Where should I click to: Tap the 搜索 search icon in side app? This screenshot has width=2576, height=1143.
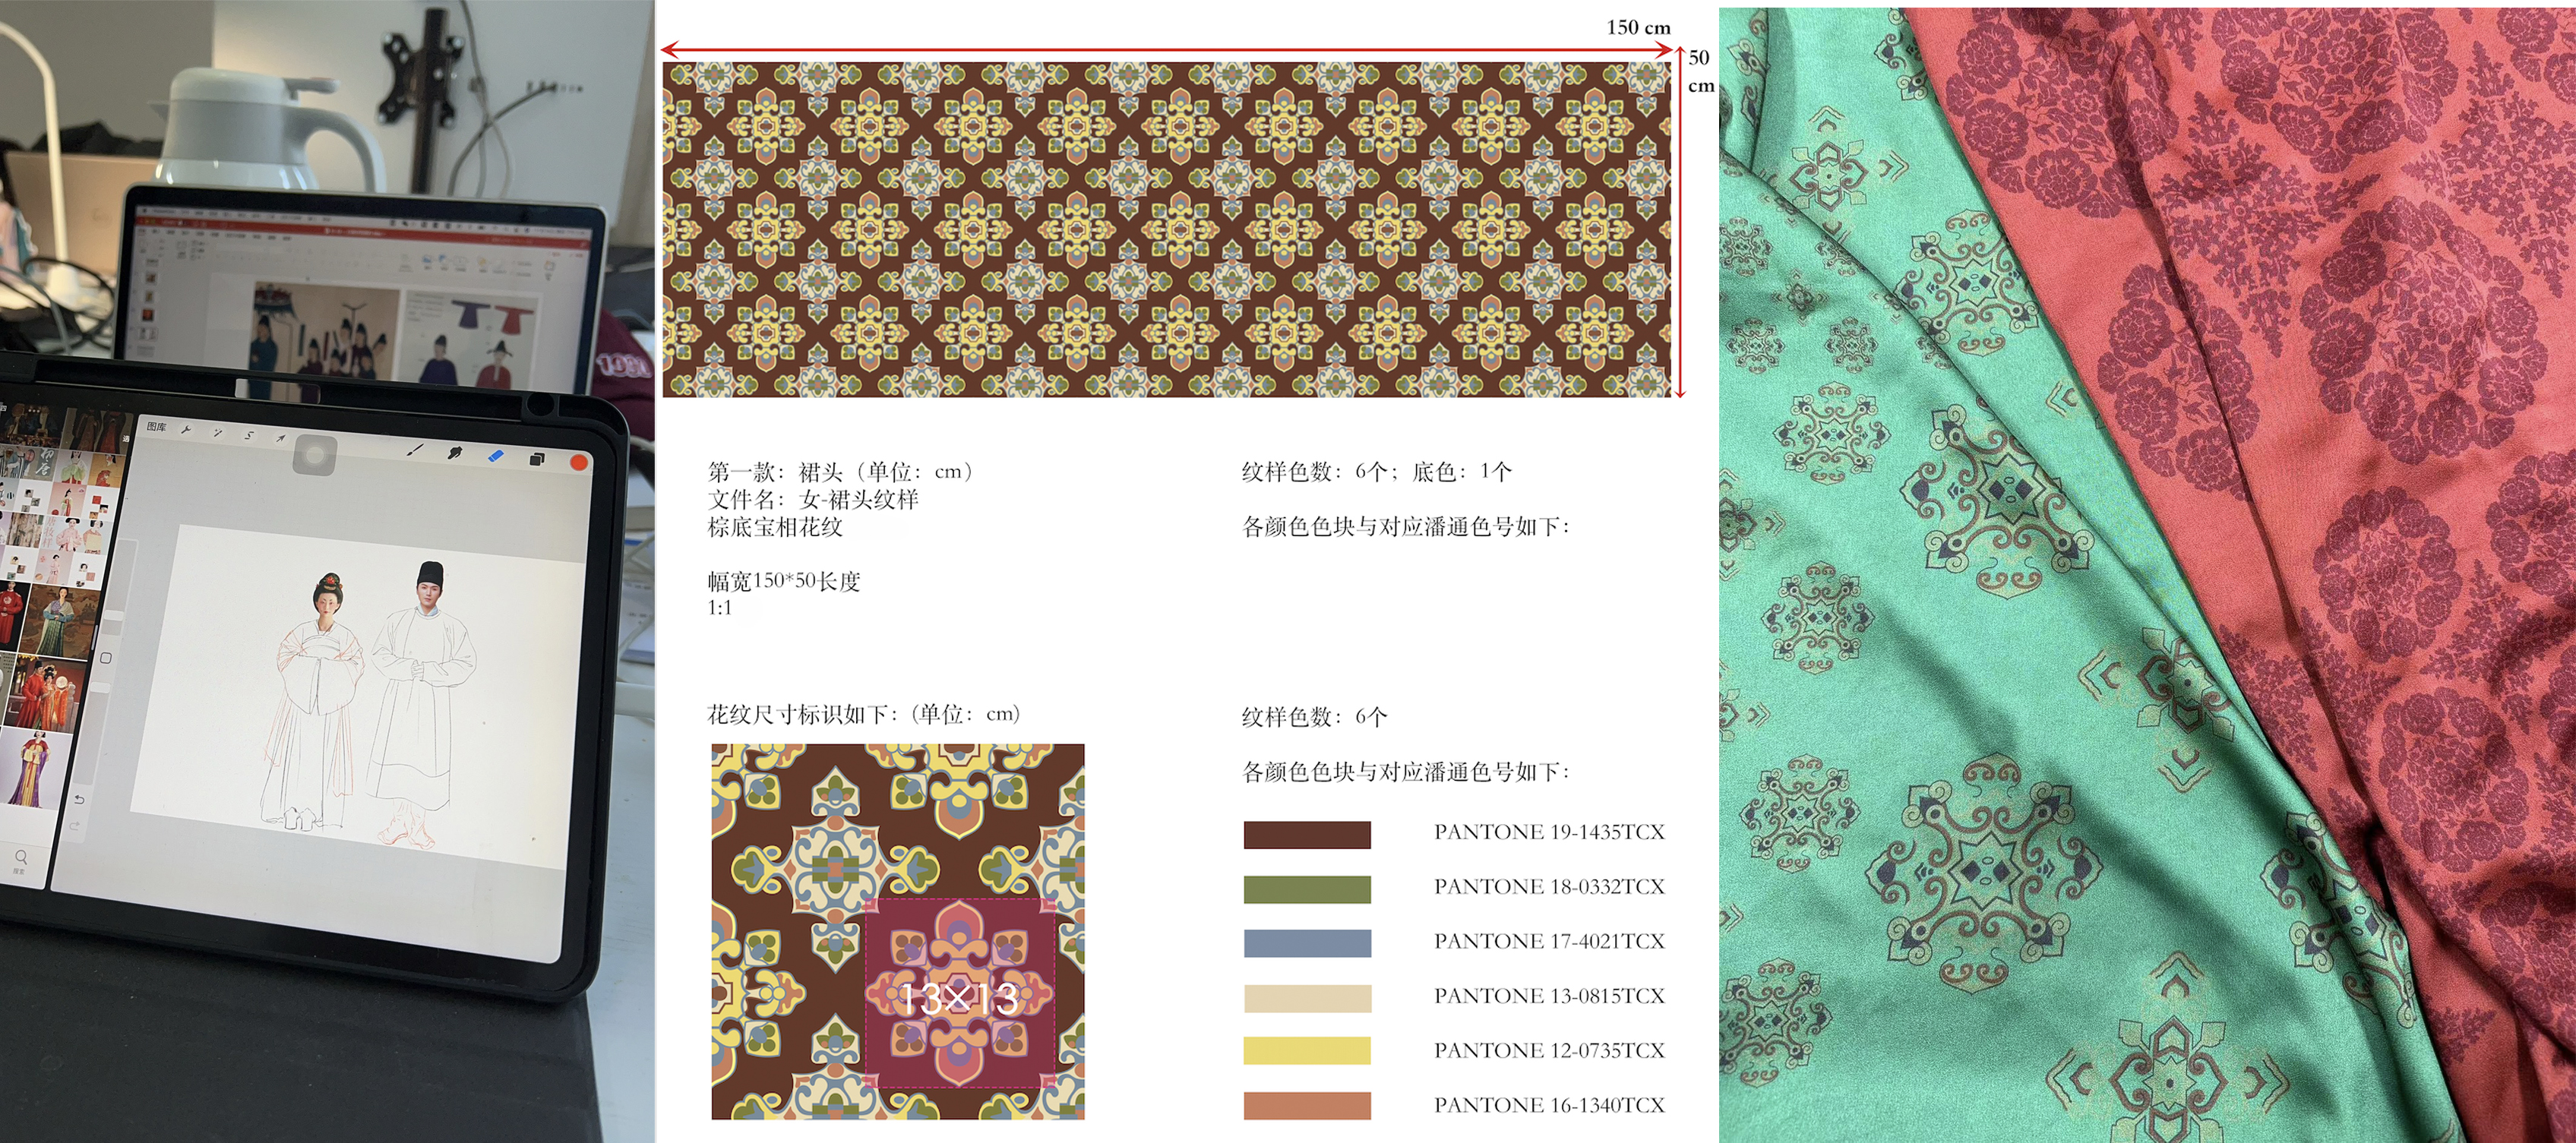click(x=21, y=858)
